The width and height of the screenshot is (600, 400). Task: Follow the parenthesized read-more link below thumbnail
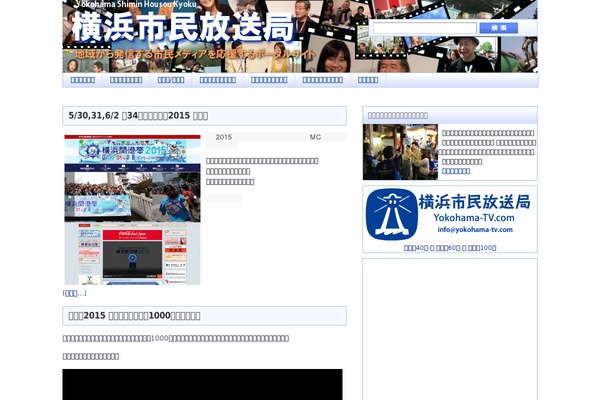click(x=74, y=293)
